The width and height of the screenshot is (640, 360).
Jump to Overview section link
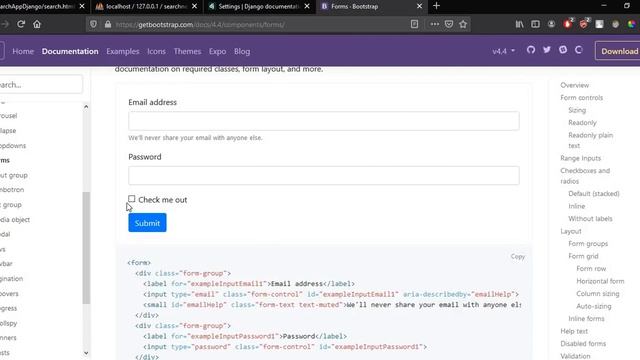coord(574,85)
